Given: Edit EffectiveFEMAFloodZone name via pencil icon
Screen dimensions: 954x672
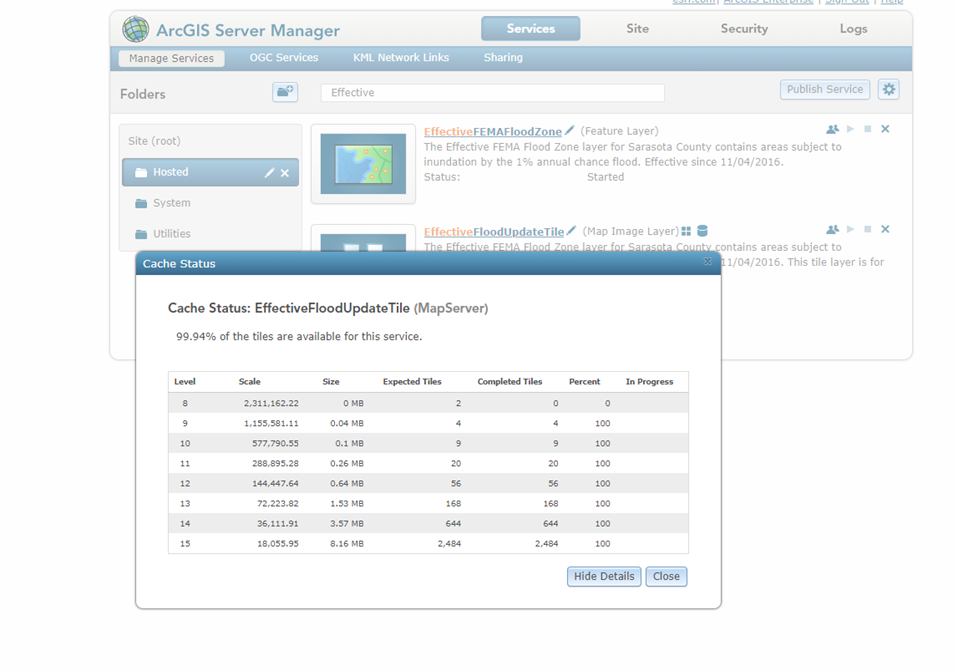Looking at the screenshot, I should coord(569,129).
